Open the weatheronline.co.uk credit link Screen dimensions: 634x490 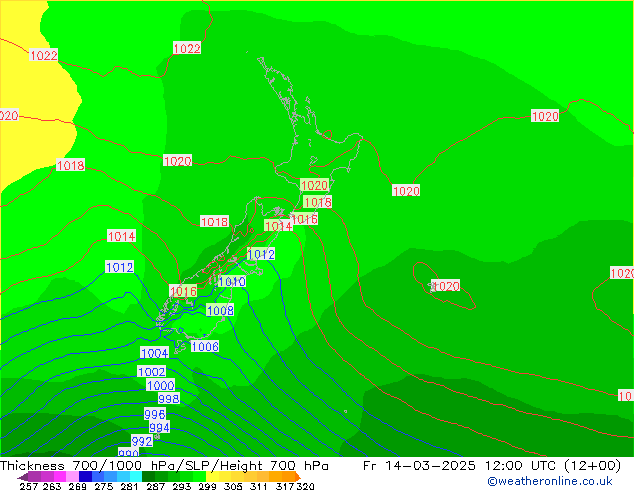pos(550,481)
